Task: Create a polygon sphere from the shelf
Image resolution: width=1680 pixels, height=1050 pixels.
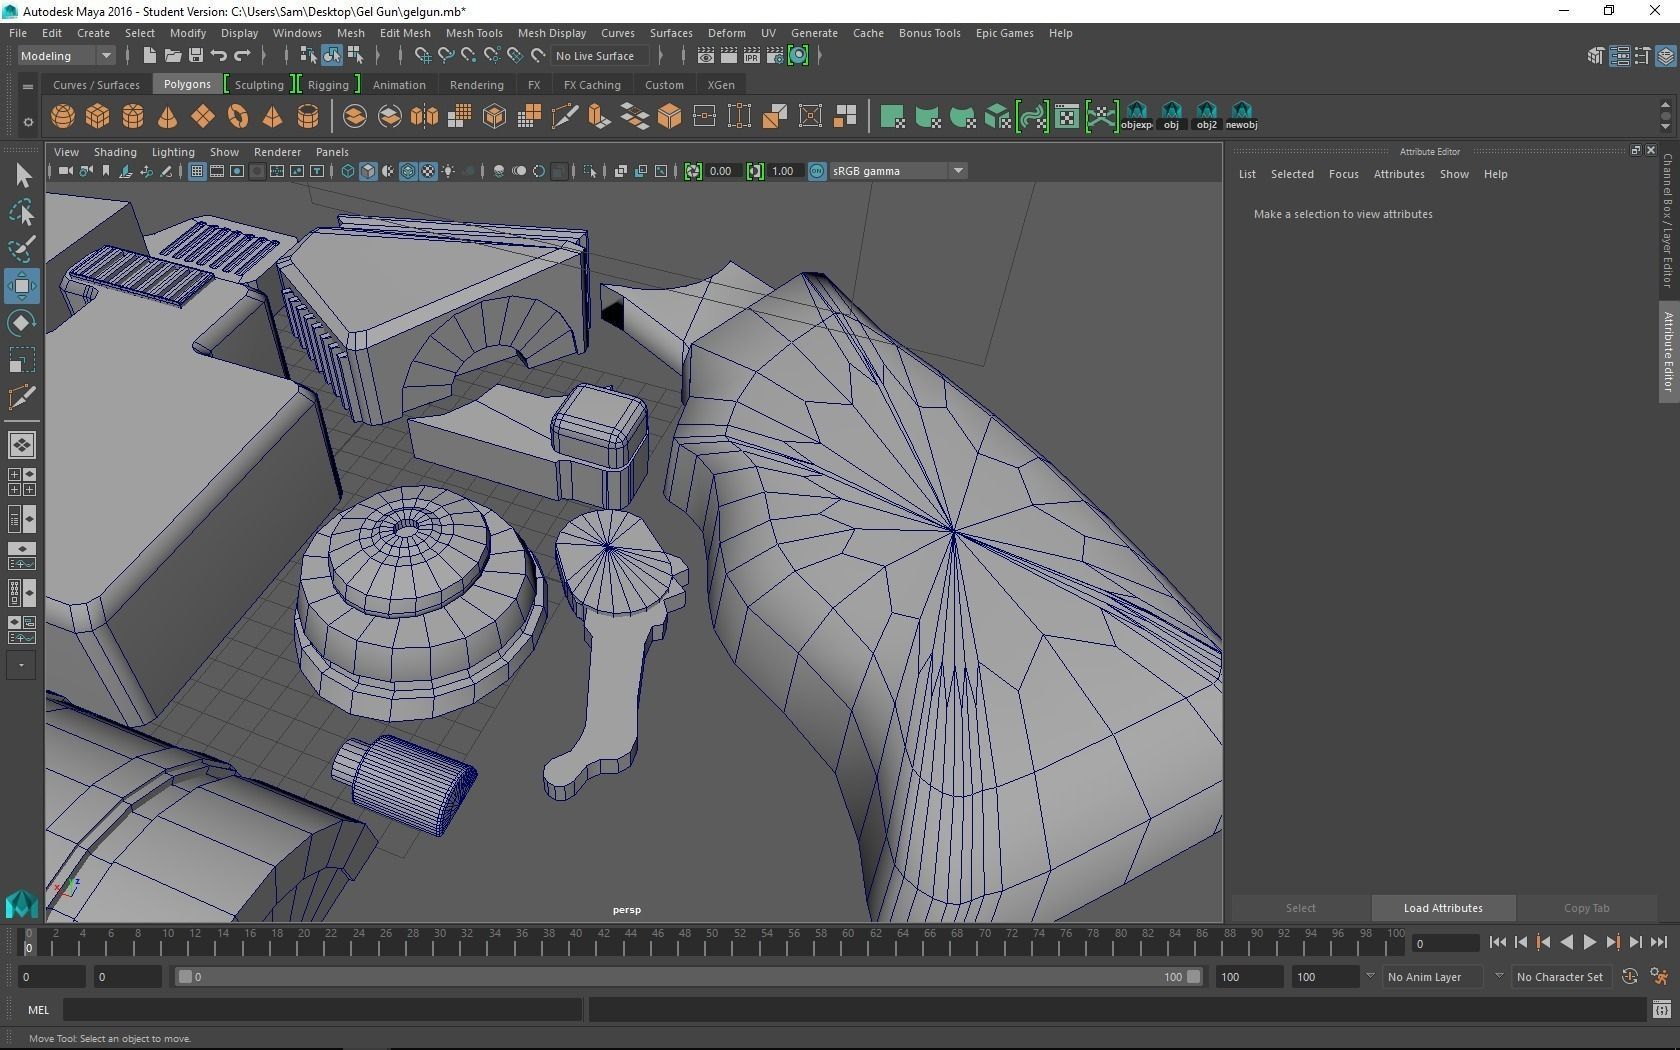Action: click(x=63, y=117)
